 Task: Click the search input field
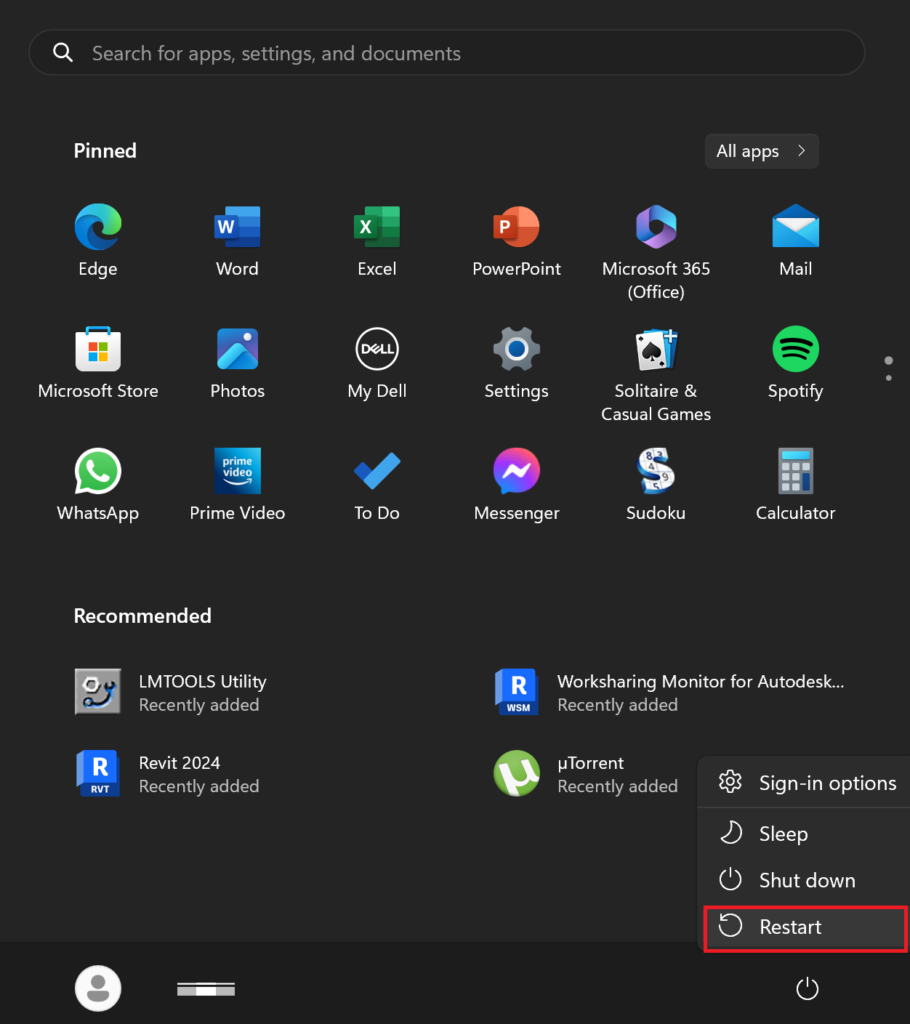(447, 52)
